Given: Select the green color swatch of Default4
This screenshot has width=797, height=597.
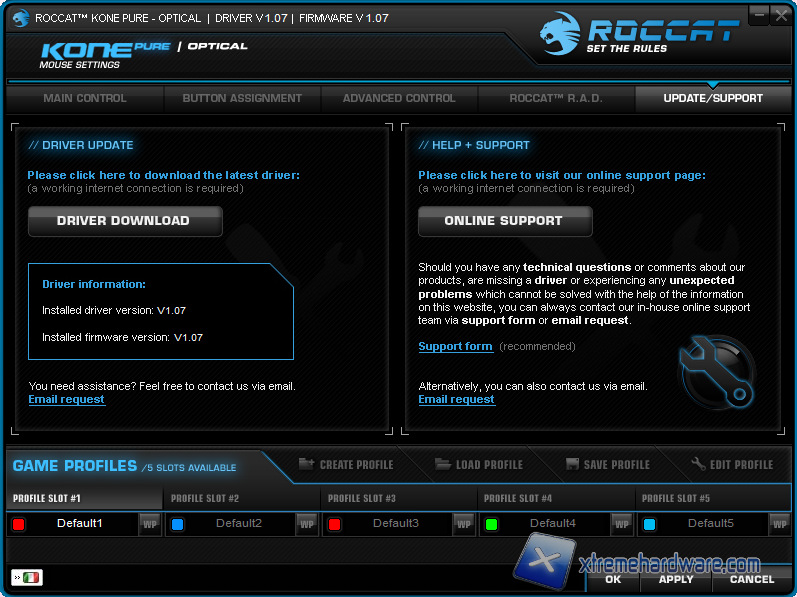Looking at the screenshot, I should tap(491, 524).
